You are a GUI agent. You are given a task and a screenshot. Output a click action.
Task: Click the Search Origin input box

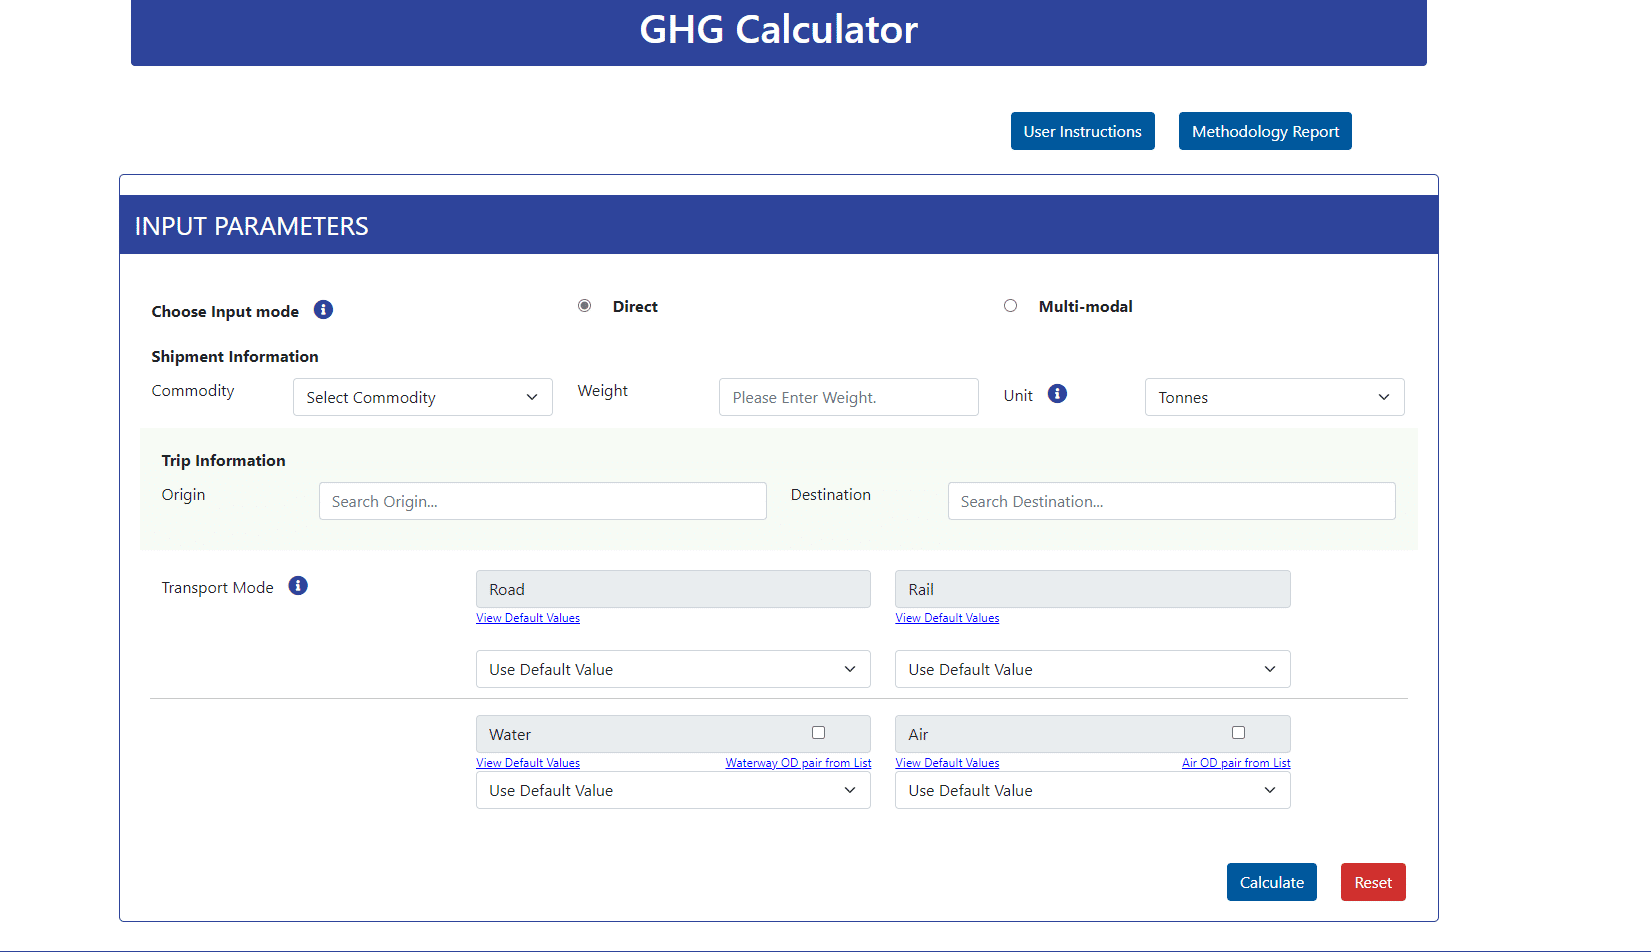542,501
